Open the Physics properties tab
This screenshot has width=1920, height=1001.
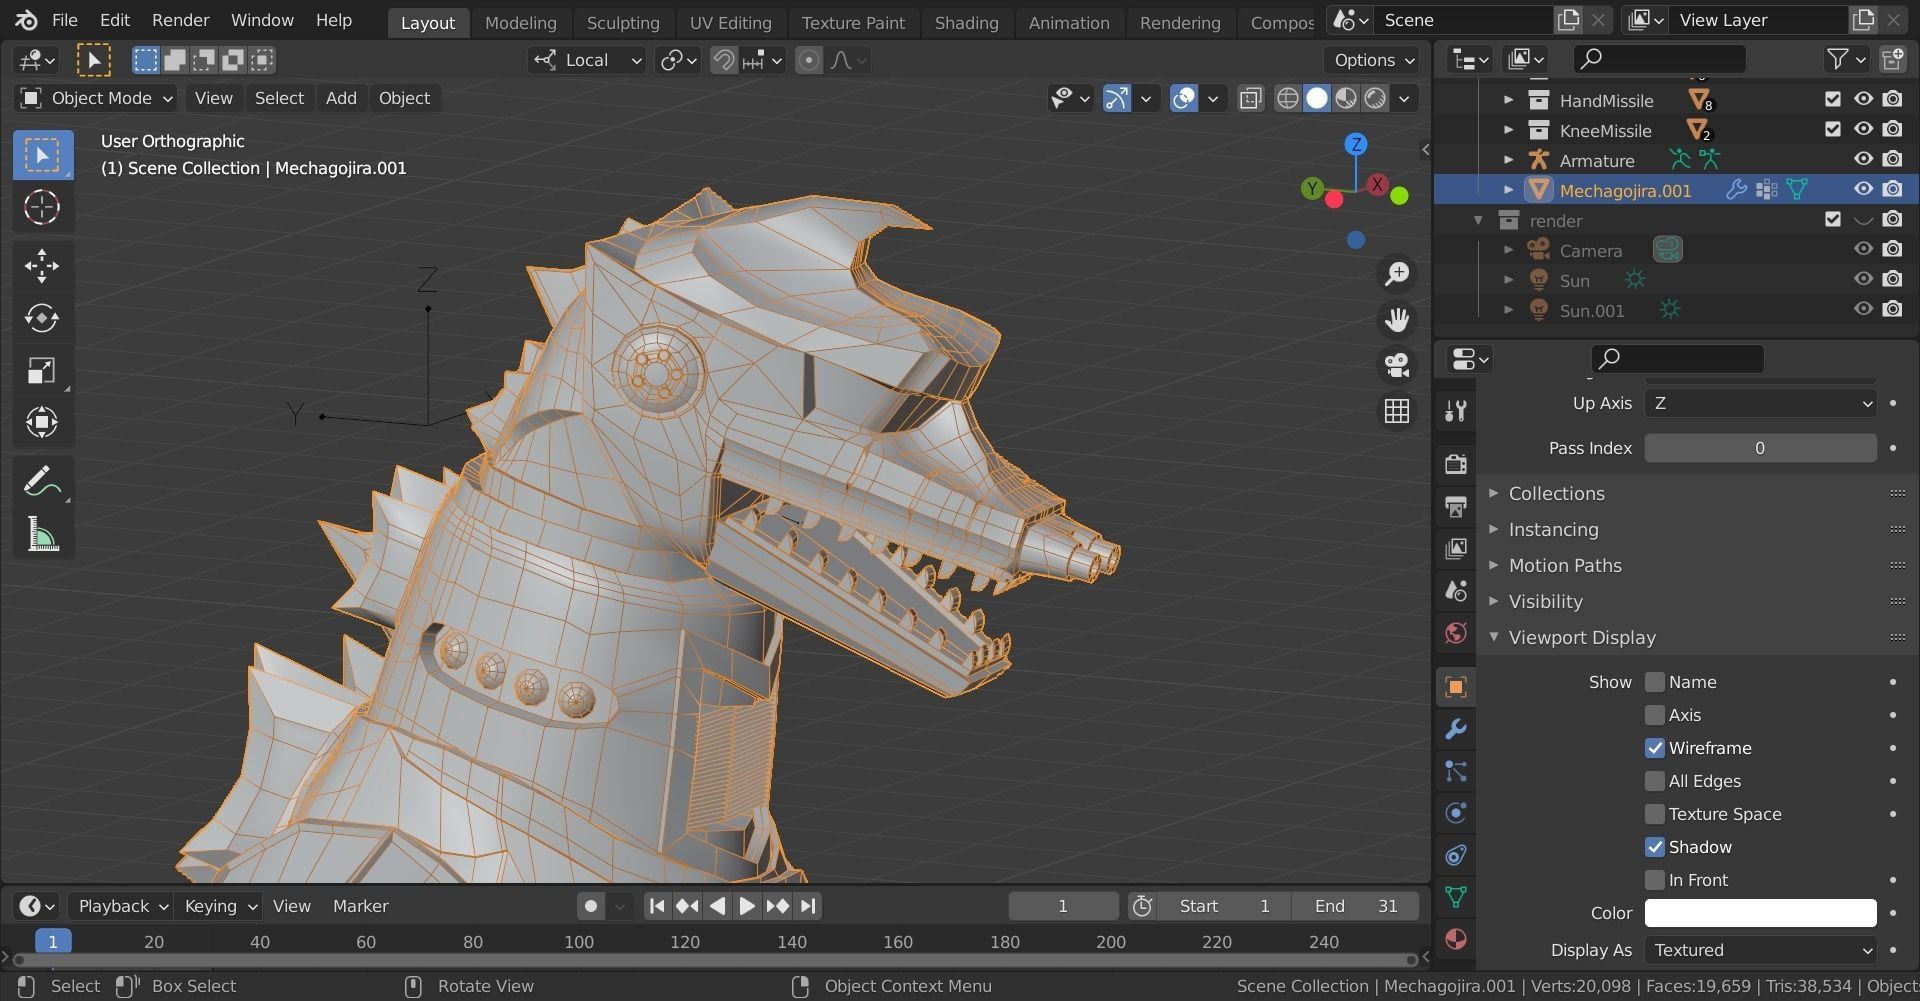pyautogui.click(x=1456, y=813)
